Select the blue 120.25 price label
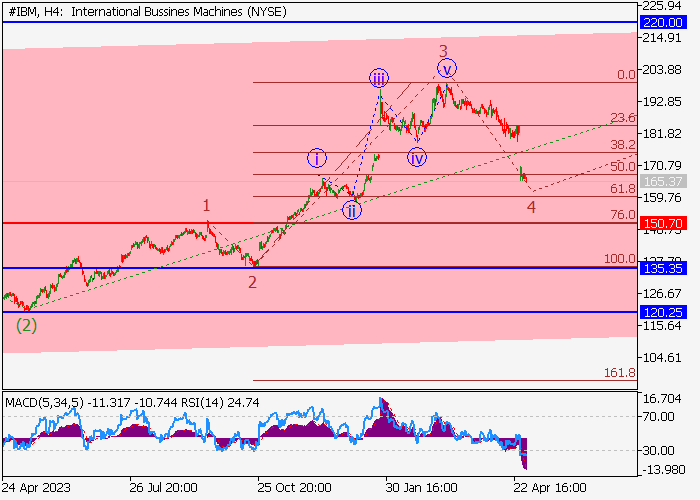700x500 pixels. click(x=663, y=312)
